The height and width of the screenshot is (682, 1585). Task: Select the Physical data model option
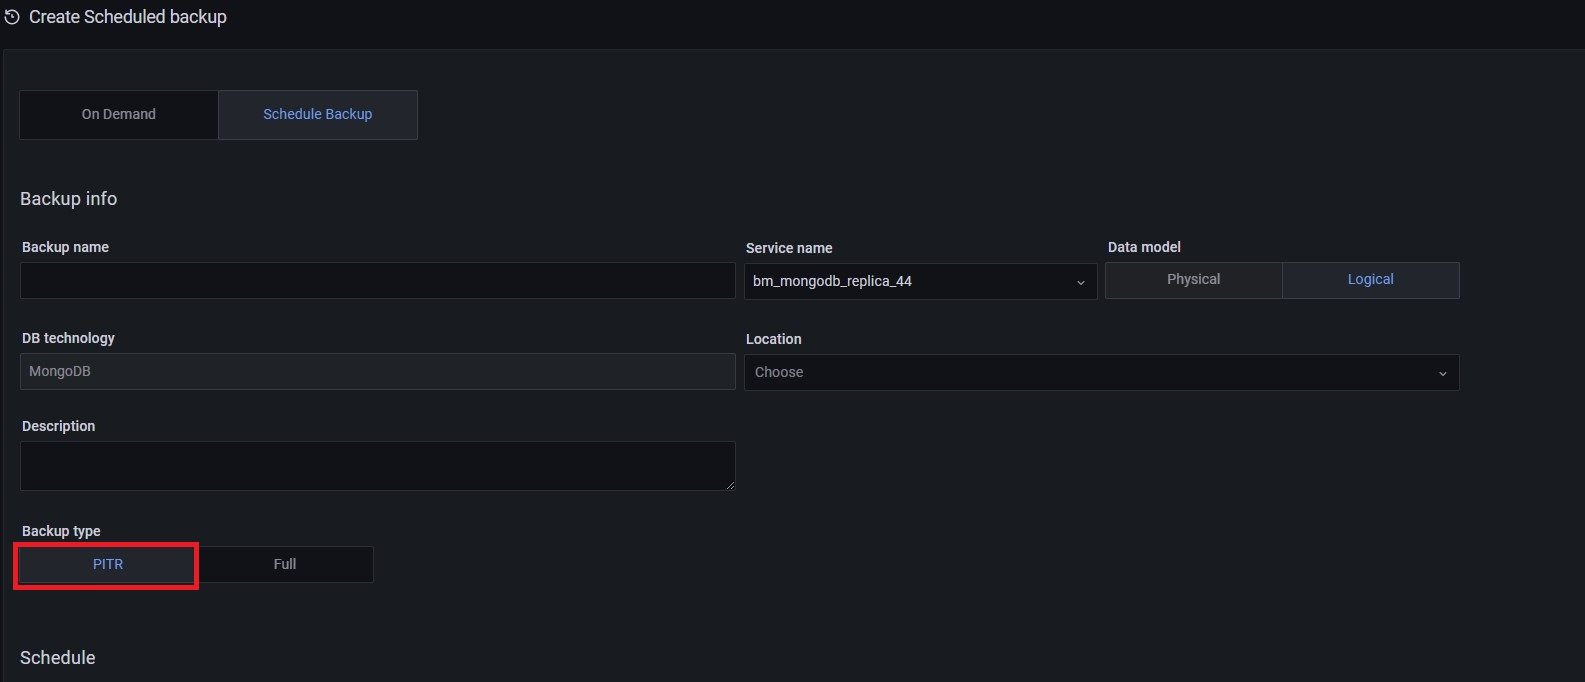[1193, 280]
